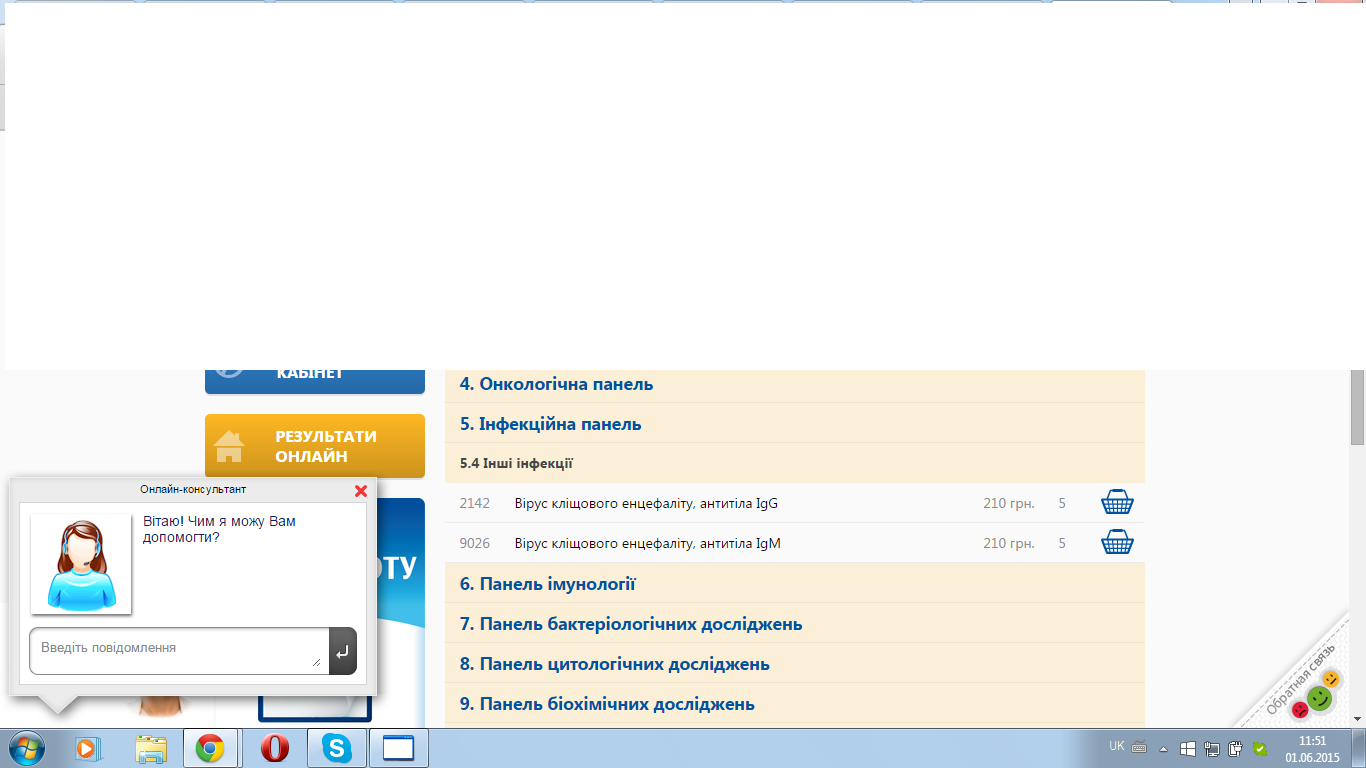This screenshot has height=768, width=1366.
Task: Click the Результати онлайн button
Action: click(x=315, y=446)
